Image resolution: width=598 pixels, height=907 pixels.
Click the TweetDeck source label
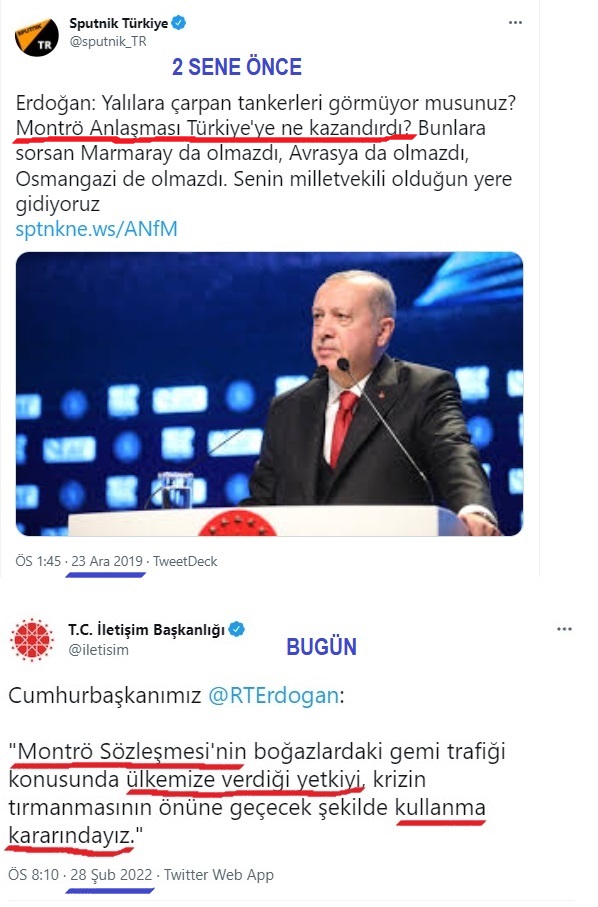185,561
